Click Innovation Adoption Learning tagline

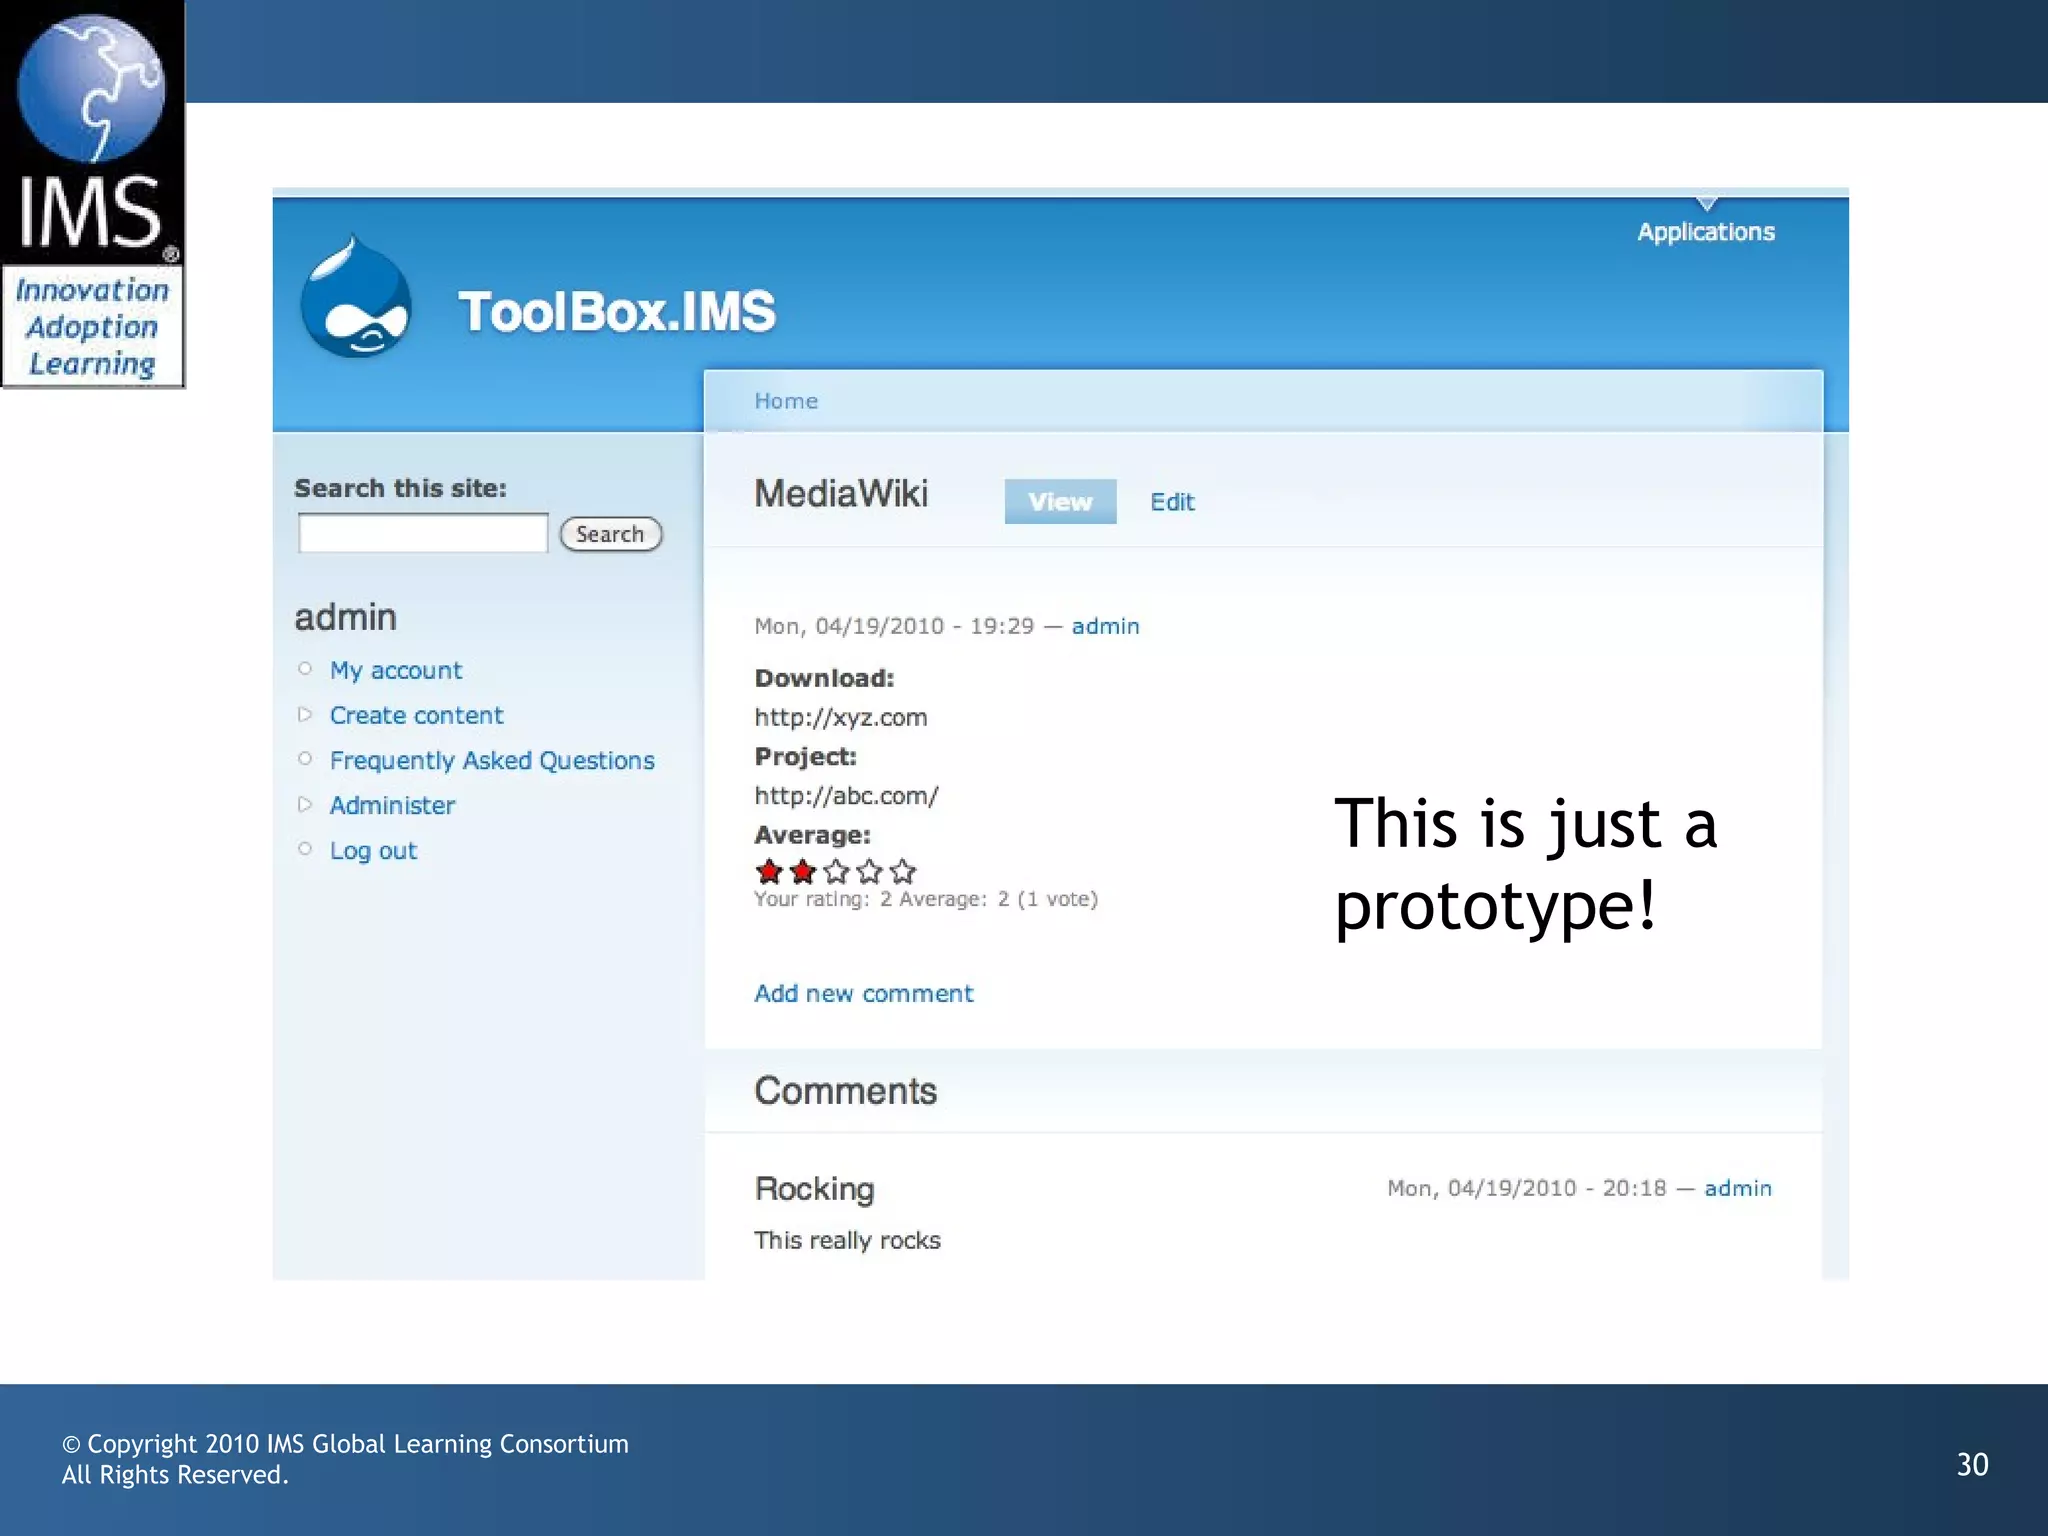[x=92, y=327]
